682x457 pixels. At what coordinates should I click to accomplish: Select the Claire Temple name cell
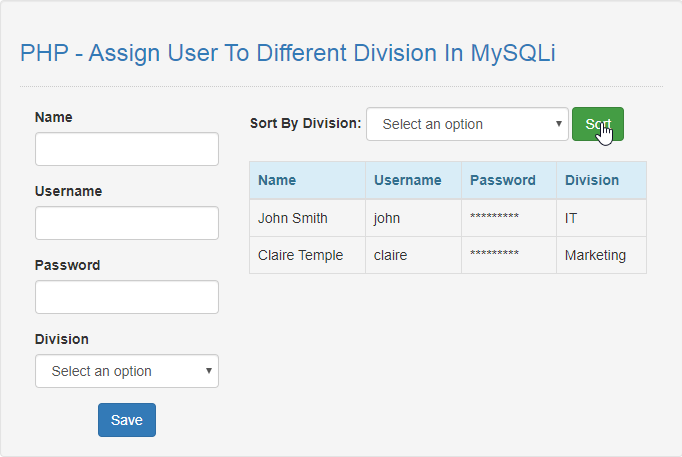[308, 255]
